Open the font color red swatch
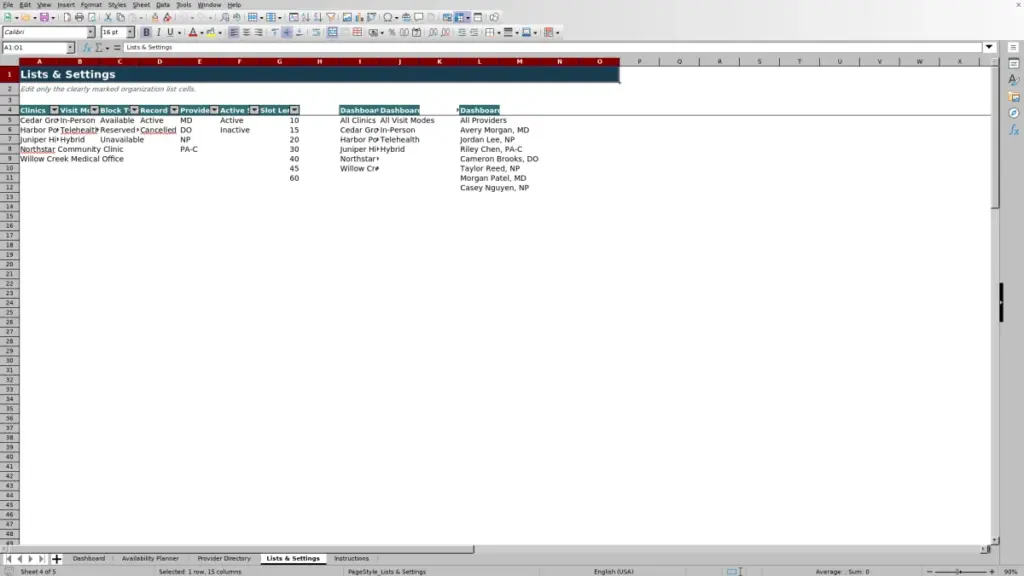The image size is (1024, 576). coord(193,33)
